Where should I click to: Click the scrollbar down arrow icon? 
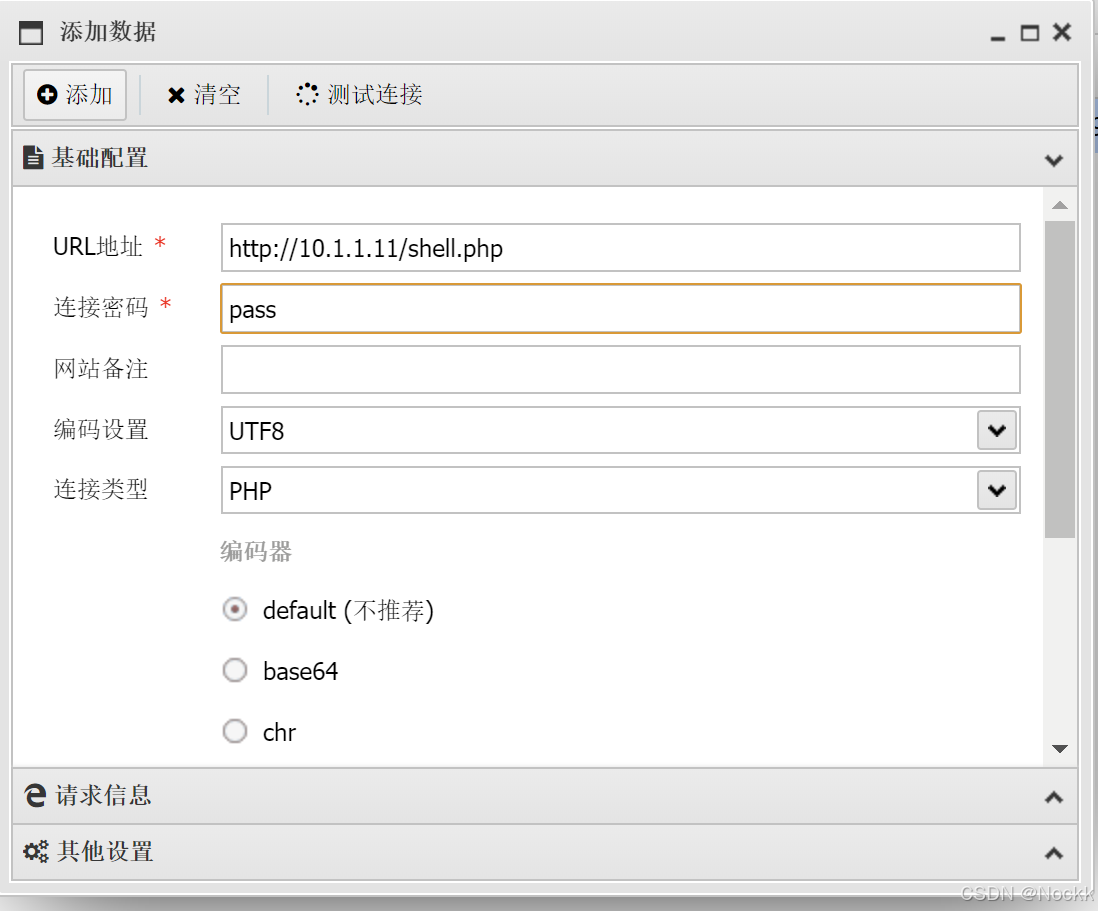(x=1061, y=748)
